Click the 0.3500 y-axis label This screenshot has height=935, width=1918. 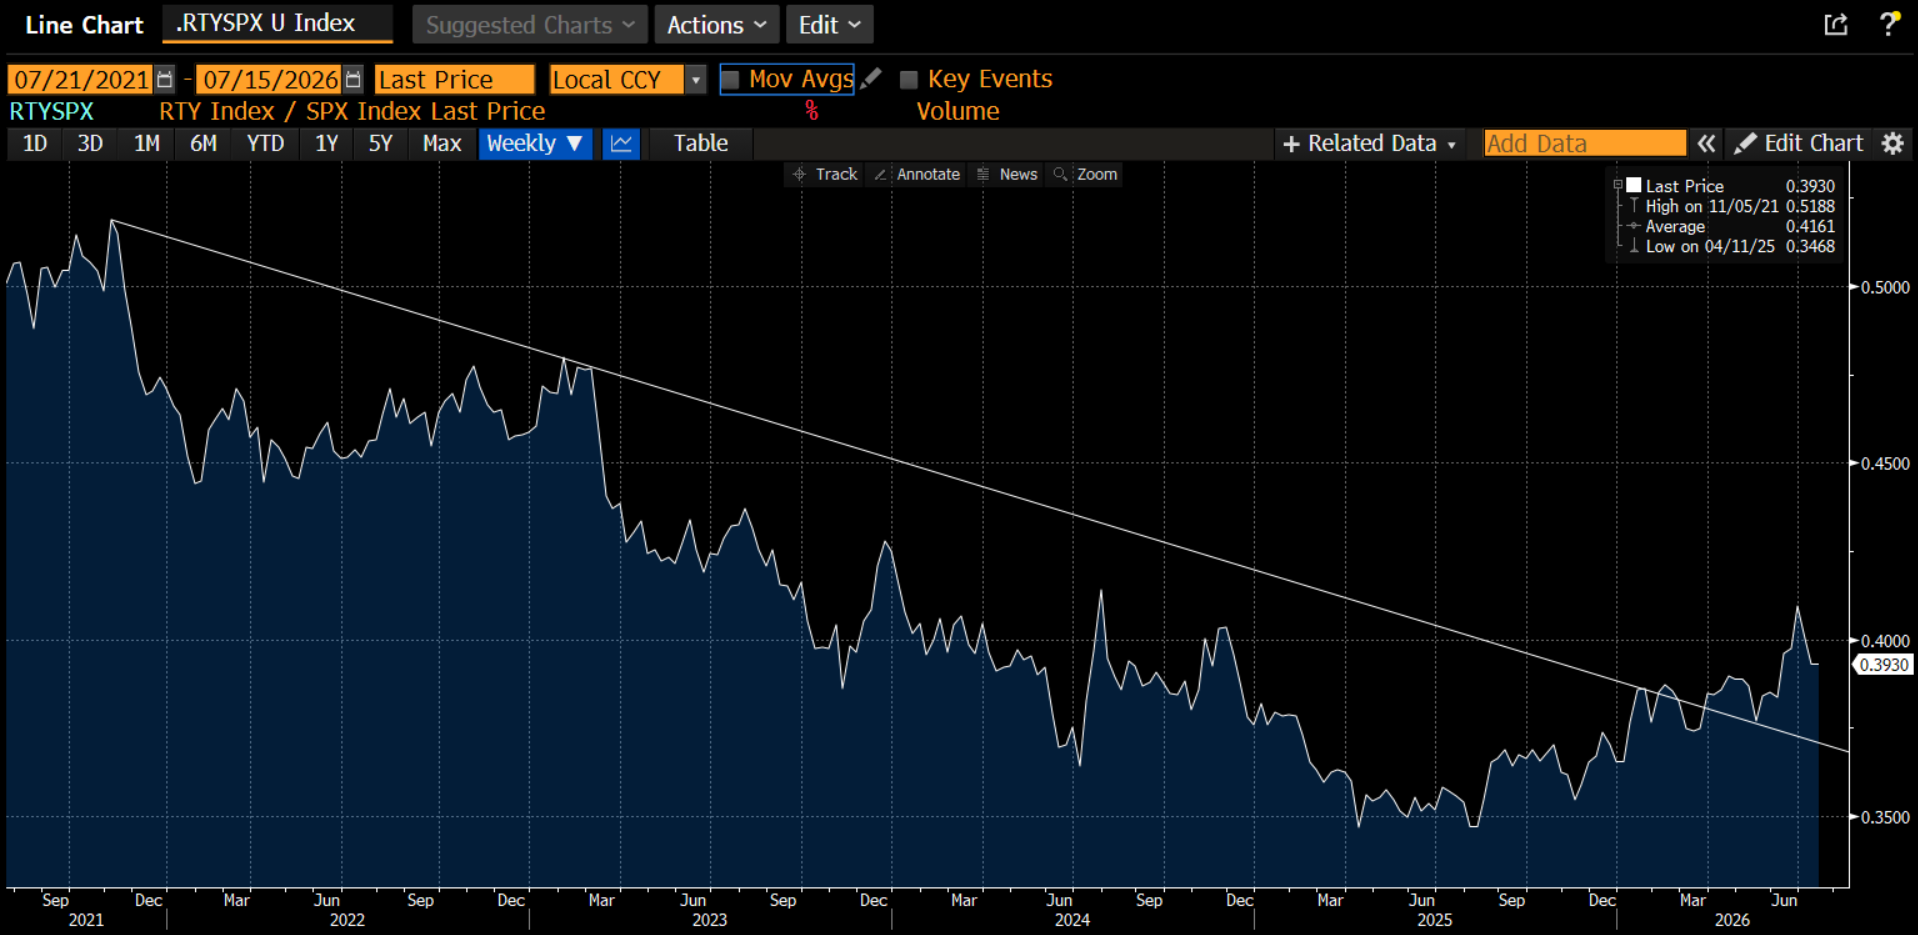pyautogui.click(x=1885, y=817)
